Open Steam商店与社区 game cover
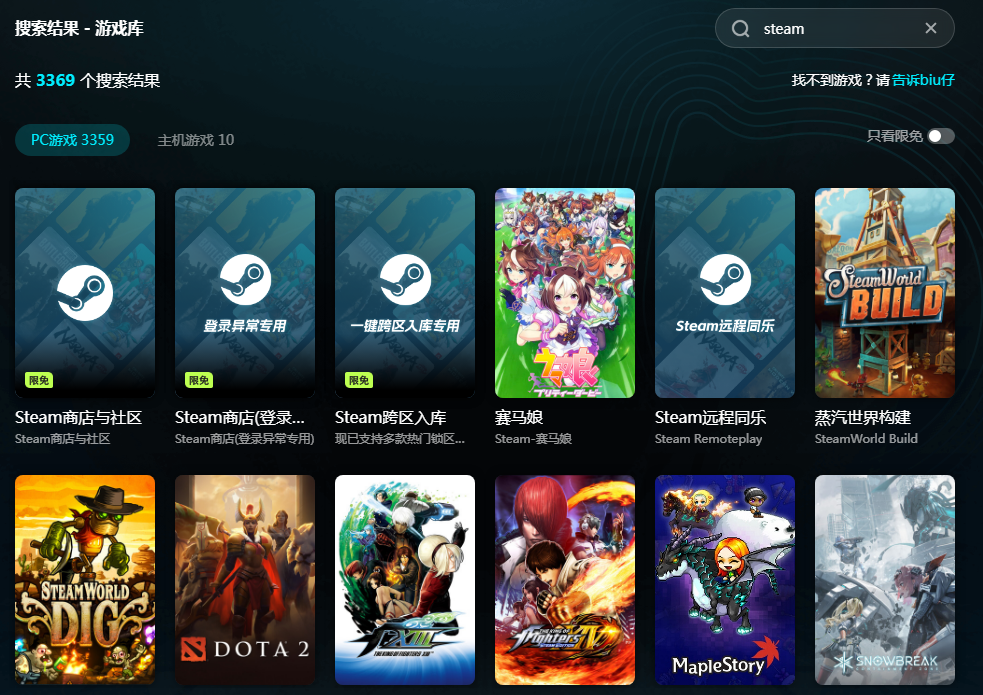 [85, 293]
